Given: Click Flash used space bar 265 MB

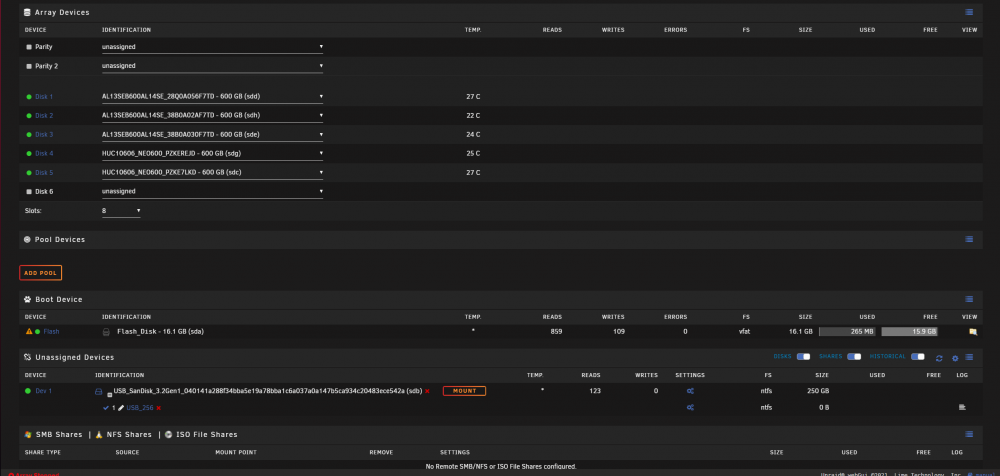Looking at the screenshot, I should coord(847,332).
